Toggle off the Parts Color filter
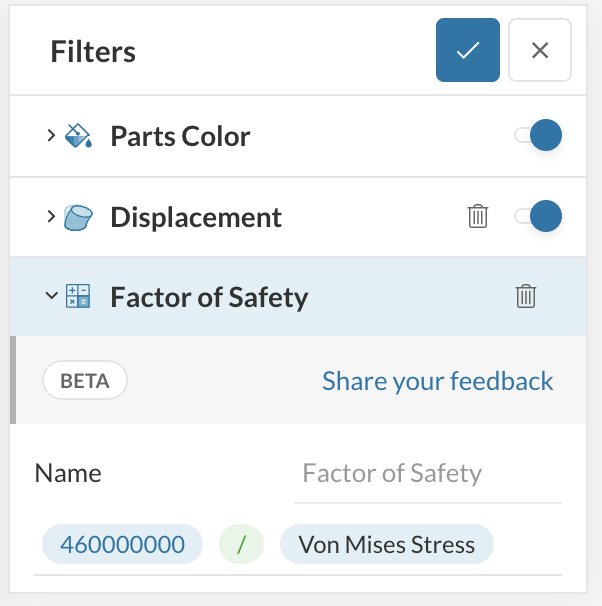Viewport: 602px width, 606px height. tap(539, 136)
